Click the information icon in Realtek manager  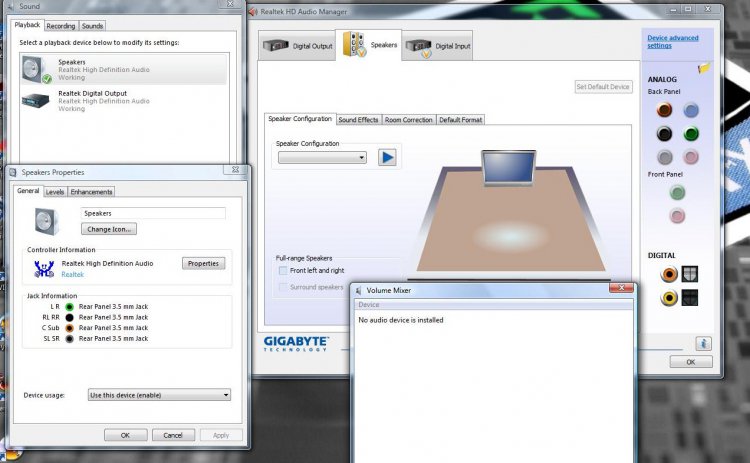click(703, 343)
